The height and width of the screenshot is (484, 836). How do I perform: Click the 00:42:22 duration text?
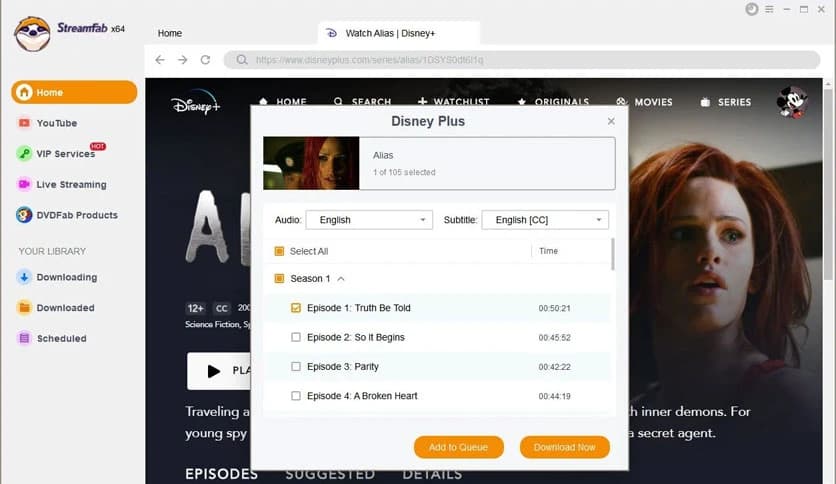click(554, 367)
